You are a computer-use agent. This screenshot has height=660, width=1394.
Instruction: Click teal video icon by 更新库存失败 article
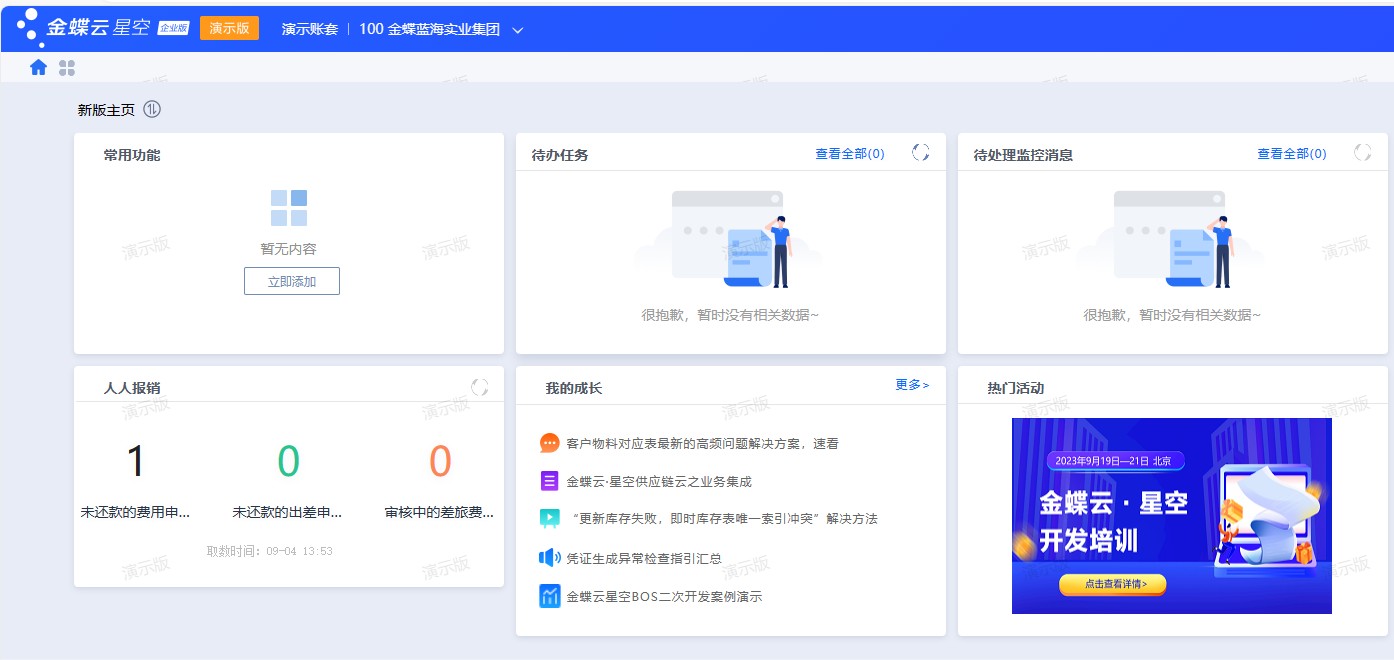tap(550, 518)
